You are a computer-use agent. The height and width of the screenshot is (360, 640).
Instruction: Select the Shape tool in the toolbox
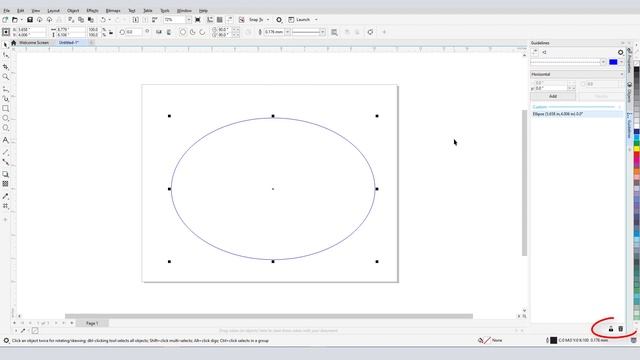click(x=6, y=55)
